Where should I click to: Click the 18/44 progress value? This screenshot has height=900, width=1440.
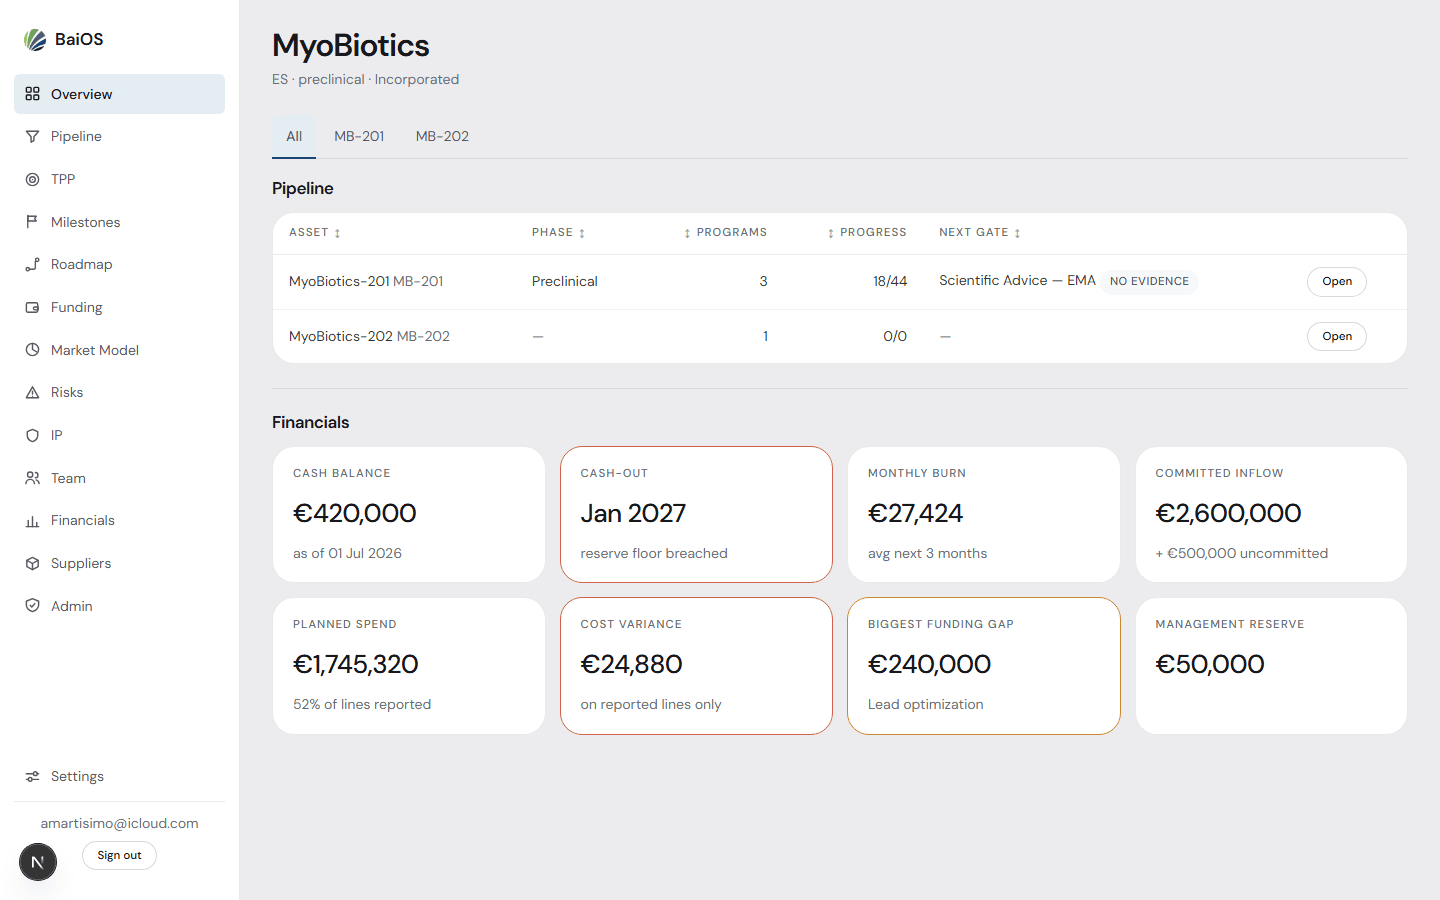(890, 281)
